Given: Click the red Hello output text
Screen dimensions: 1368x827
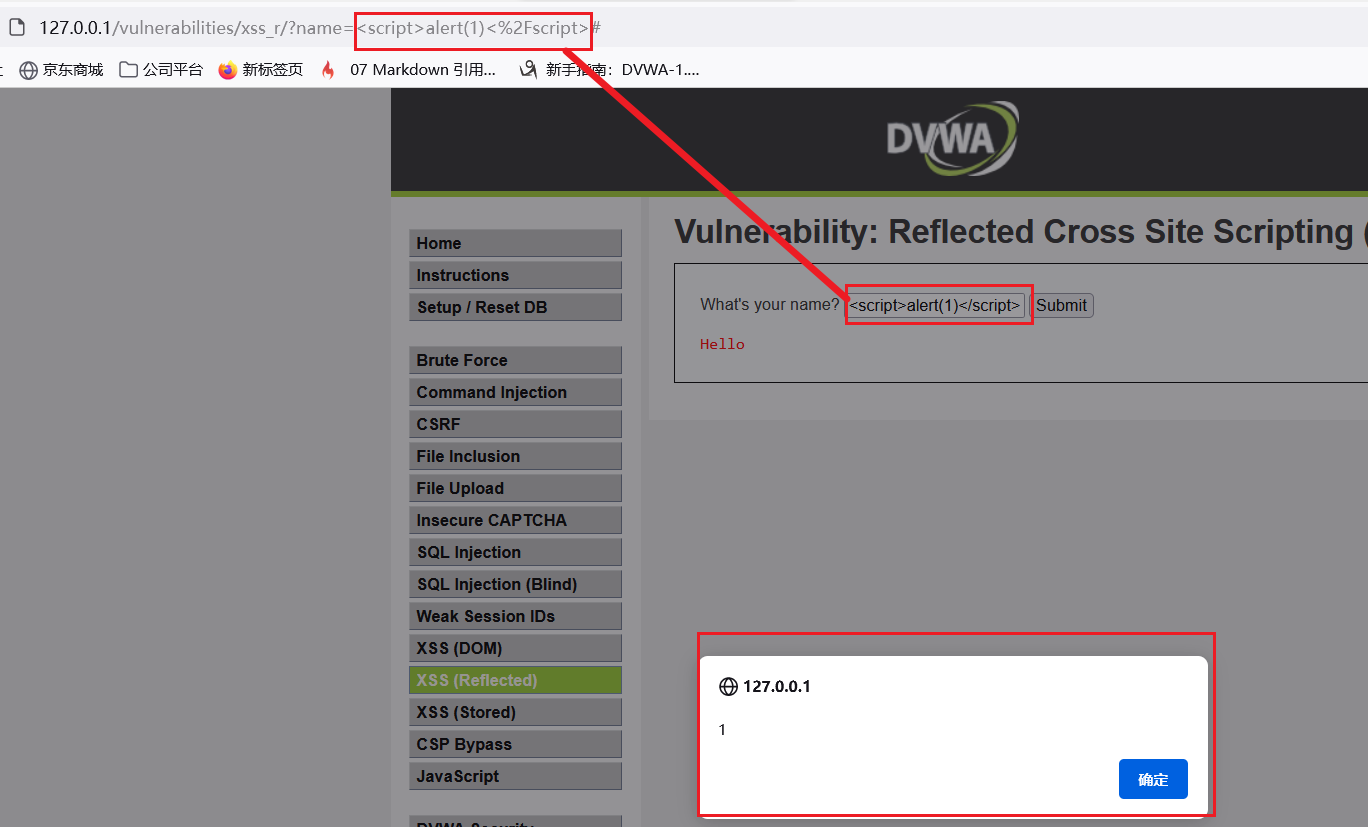Looking at the screenshot, I should pos(722,344).
